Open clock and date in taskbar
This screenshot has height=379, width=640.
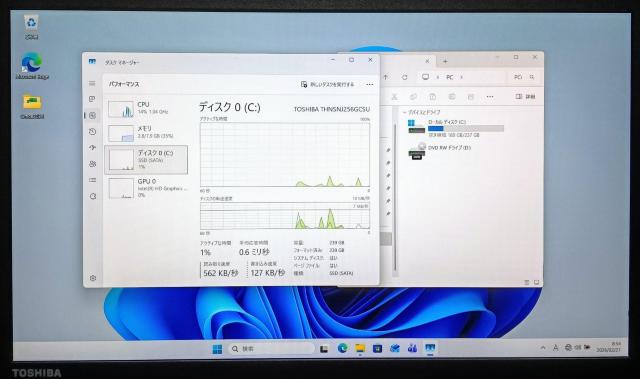609,347
